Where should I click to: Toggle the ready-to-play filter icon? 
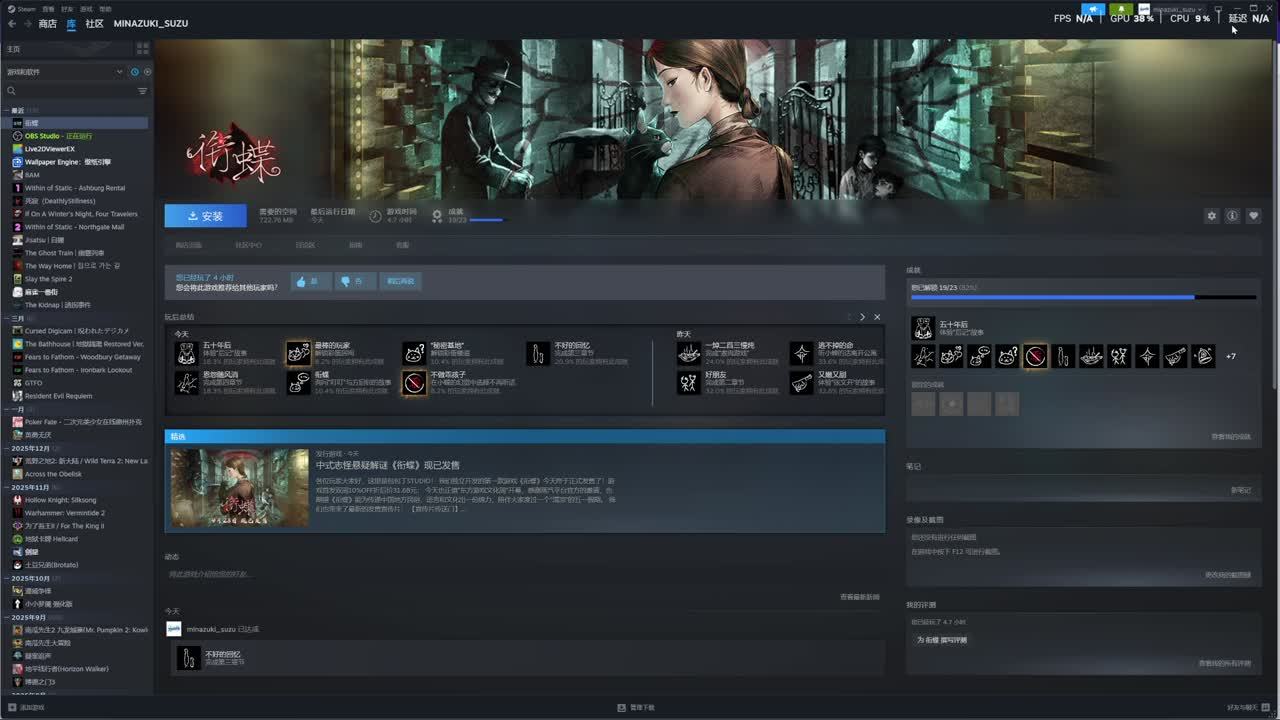point(148,72)
